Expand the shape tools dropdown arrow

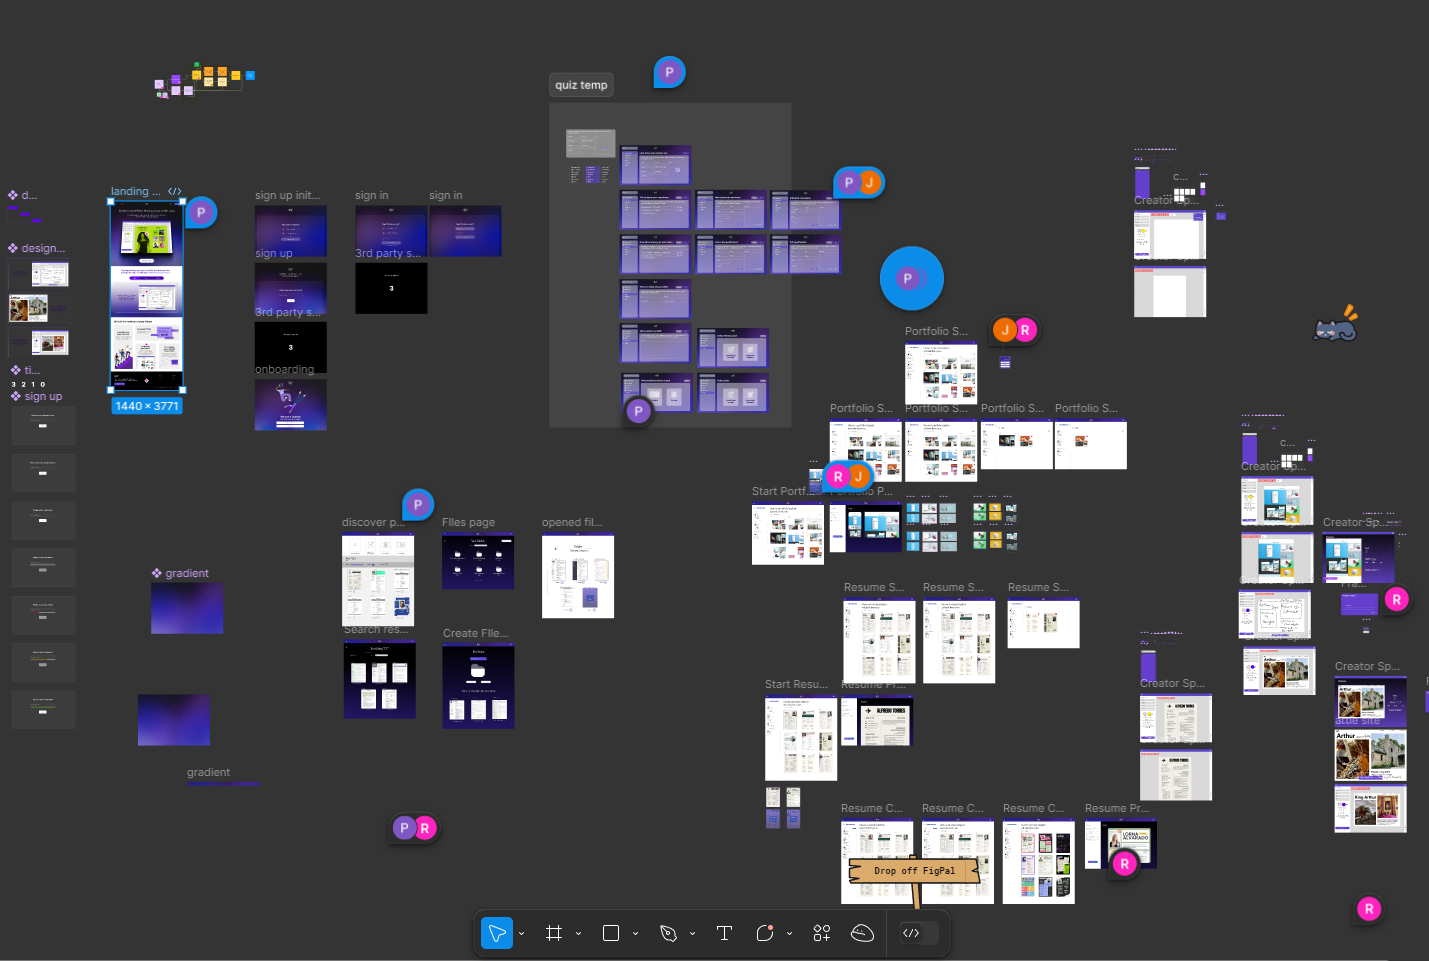point(636,934)
